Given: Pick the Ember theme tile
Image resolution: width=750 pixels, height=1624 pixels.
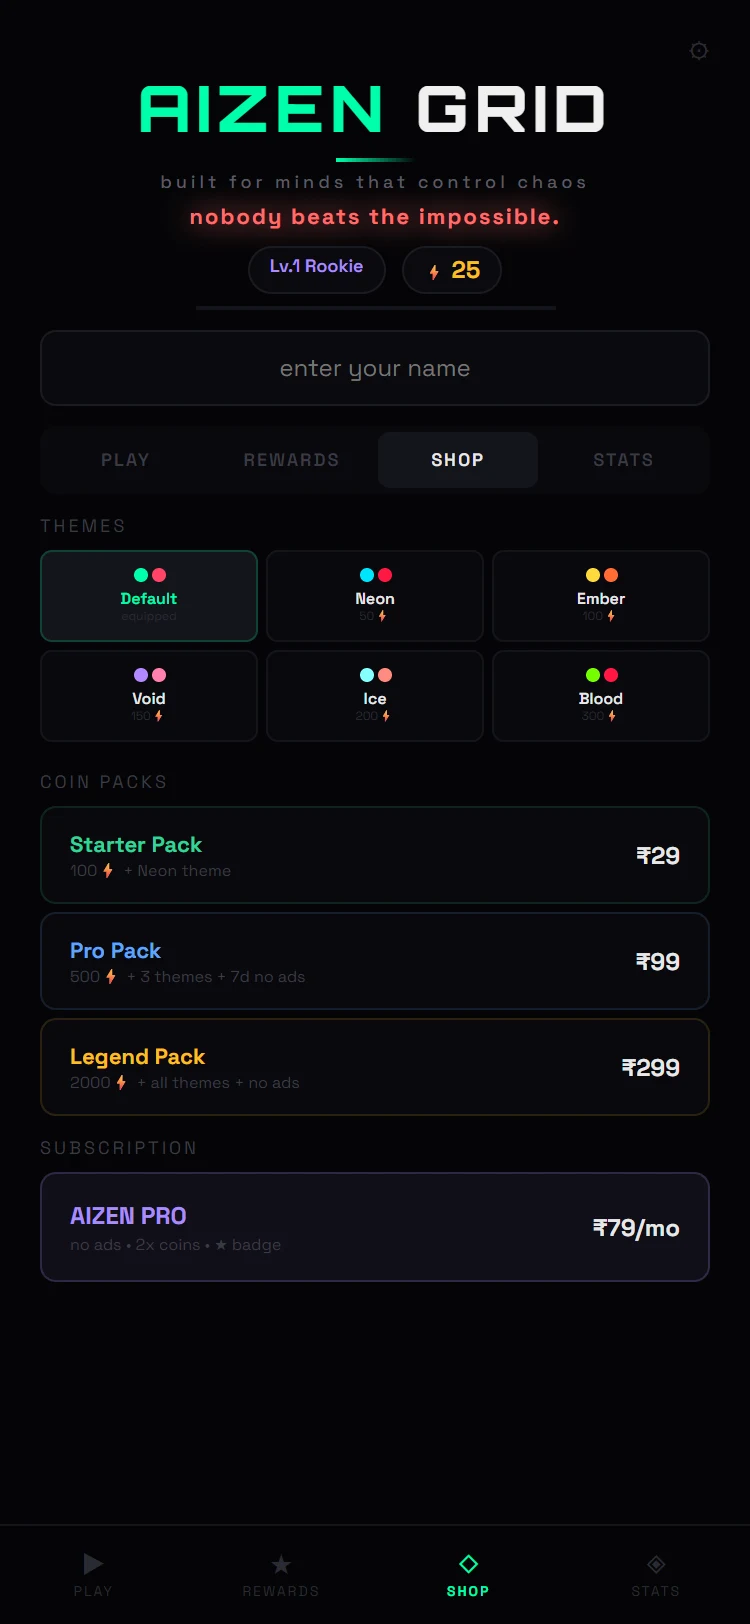Looking at the screenshot, I should pos(601,596).
